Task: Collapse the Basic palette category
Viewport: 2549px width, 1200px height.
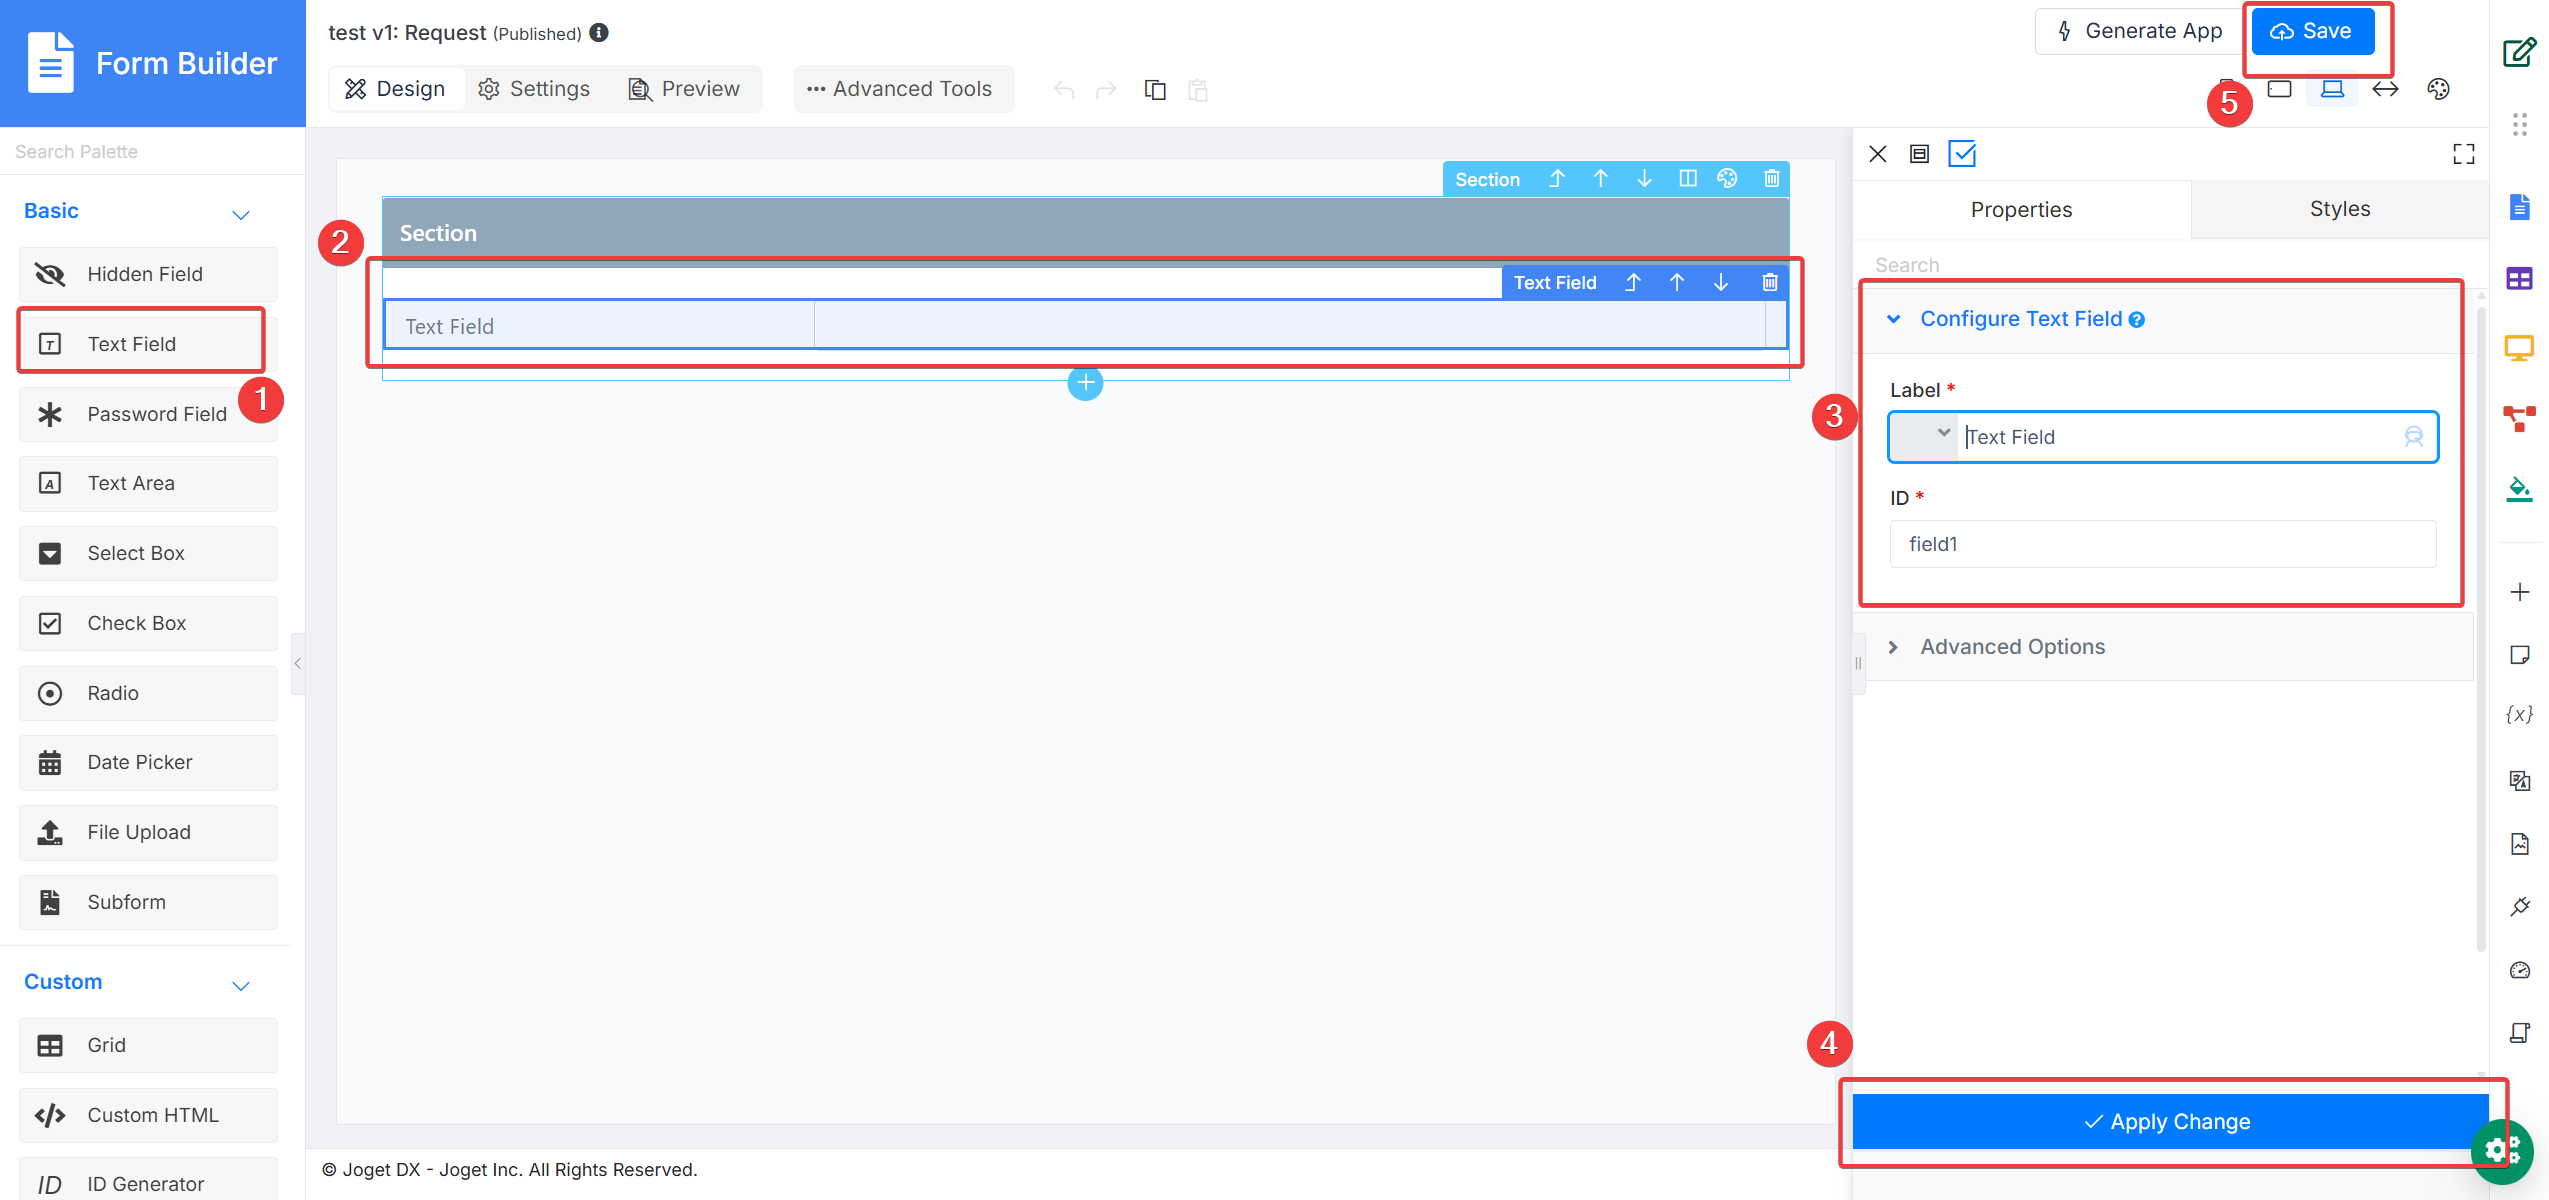Action: 241,214
